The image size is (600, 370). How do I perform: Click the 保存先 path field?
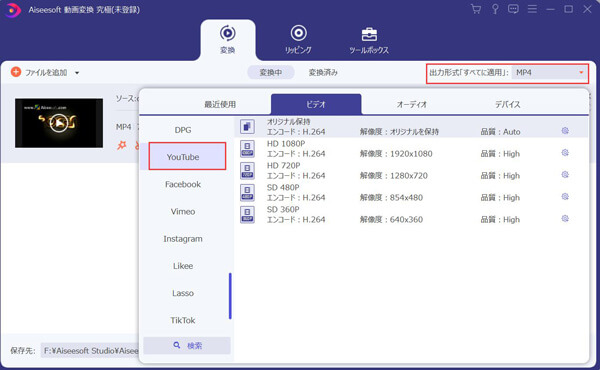coord(90,350)
